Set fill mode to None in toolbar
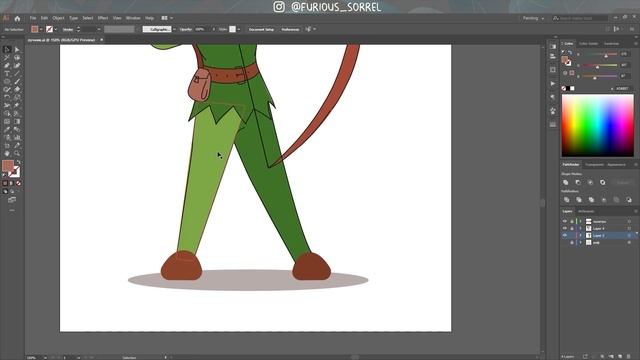 [x=18, y=184]
